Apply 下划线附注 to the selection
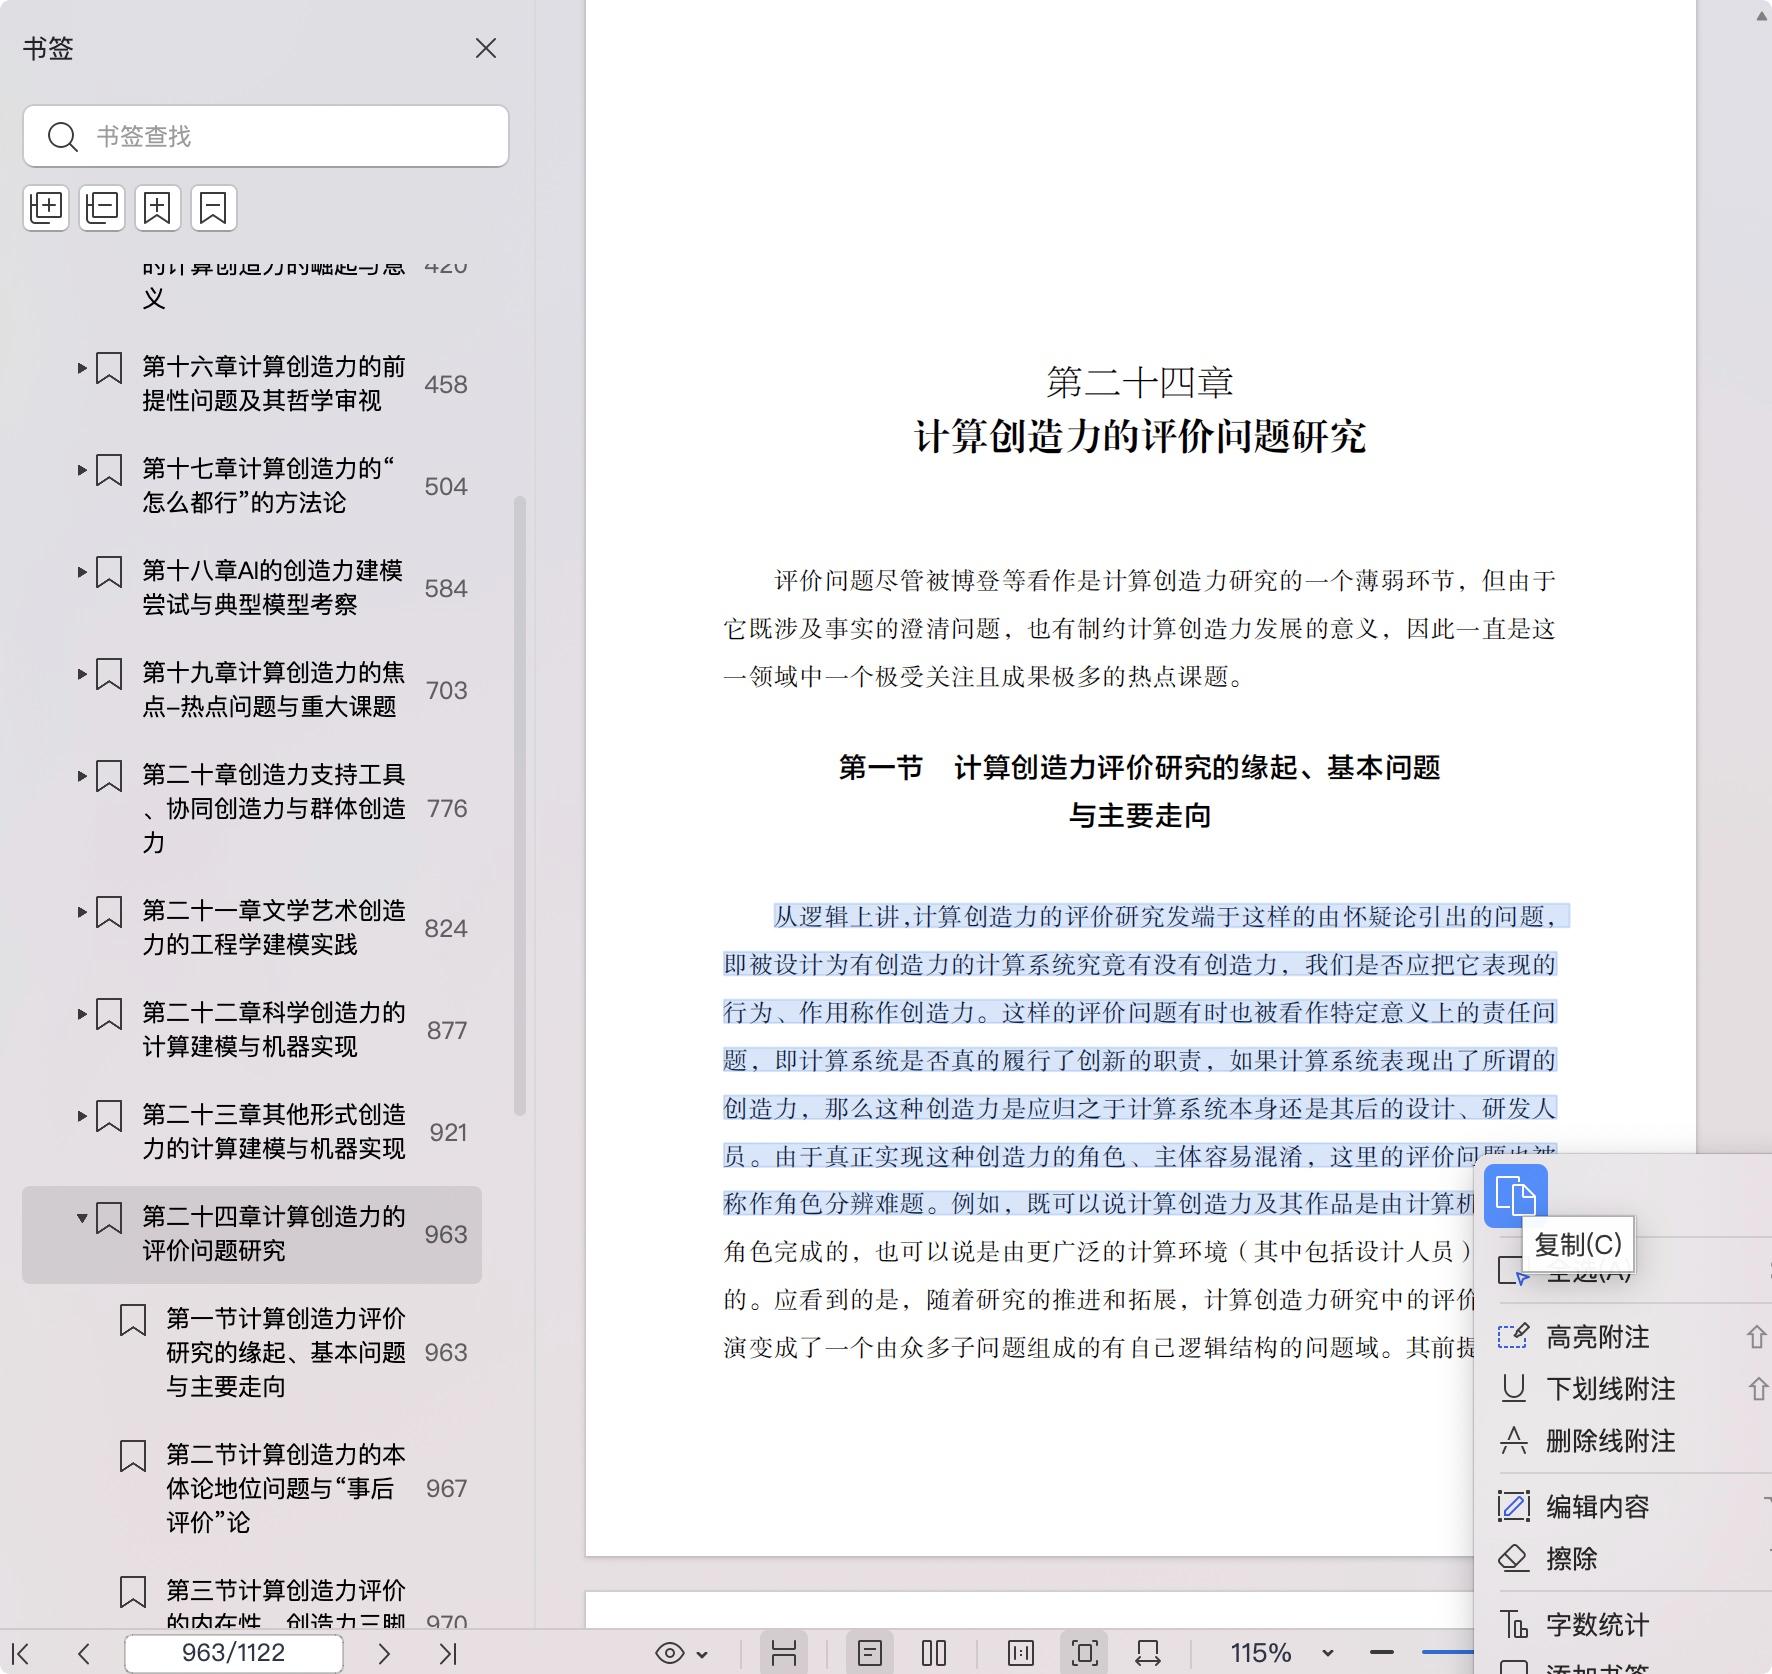 point(1609,1389)
